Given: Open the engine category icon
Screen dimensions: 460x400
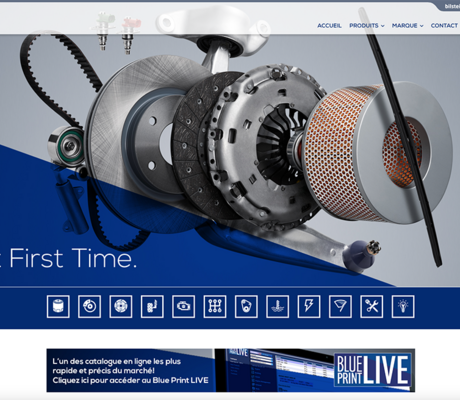Looking at the screenshot, I should [x=184, y=306].
